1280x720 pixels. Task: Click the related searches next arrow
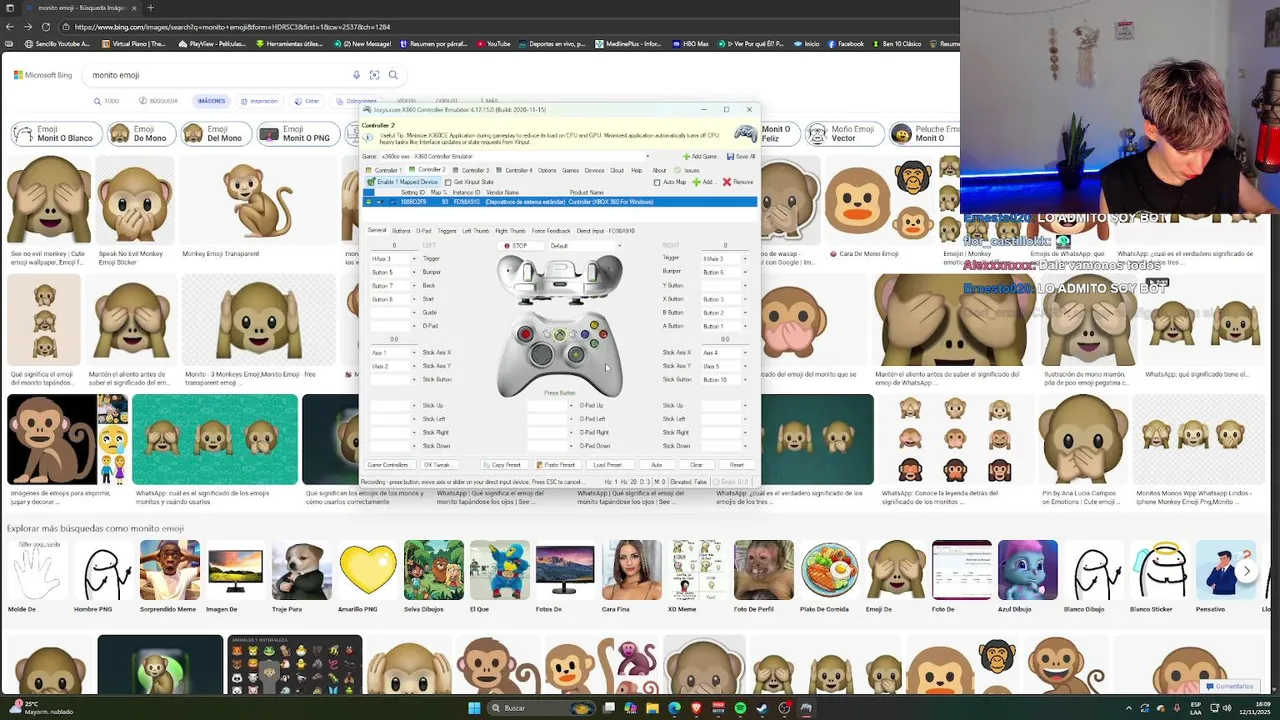point(1246,571)
